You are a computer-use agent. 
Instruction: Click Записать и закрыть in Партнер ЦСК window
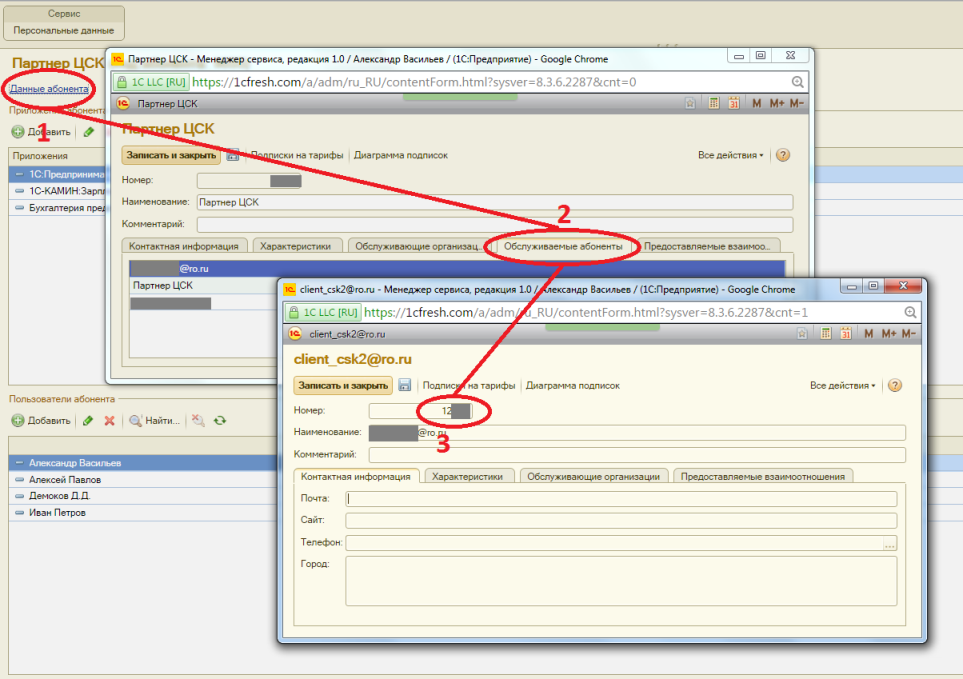coord(171,155)
